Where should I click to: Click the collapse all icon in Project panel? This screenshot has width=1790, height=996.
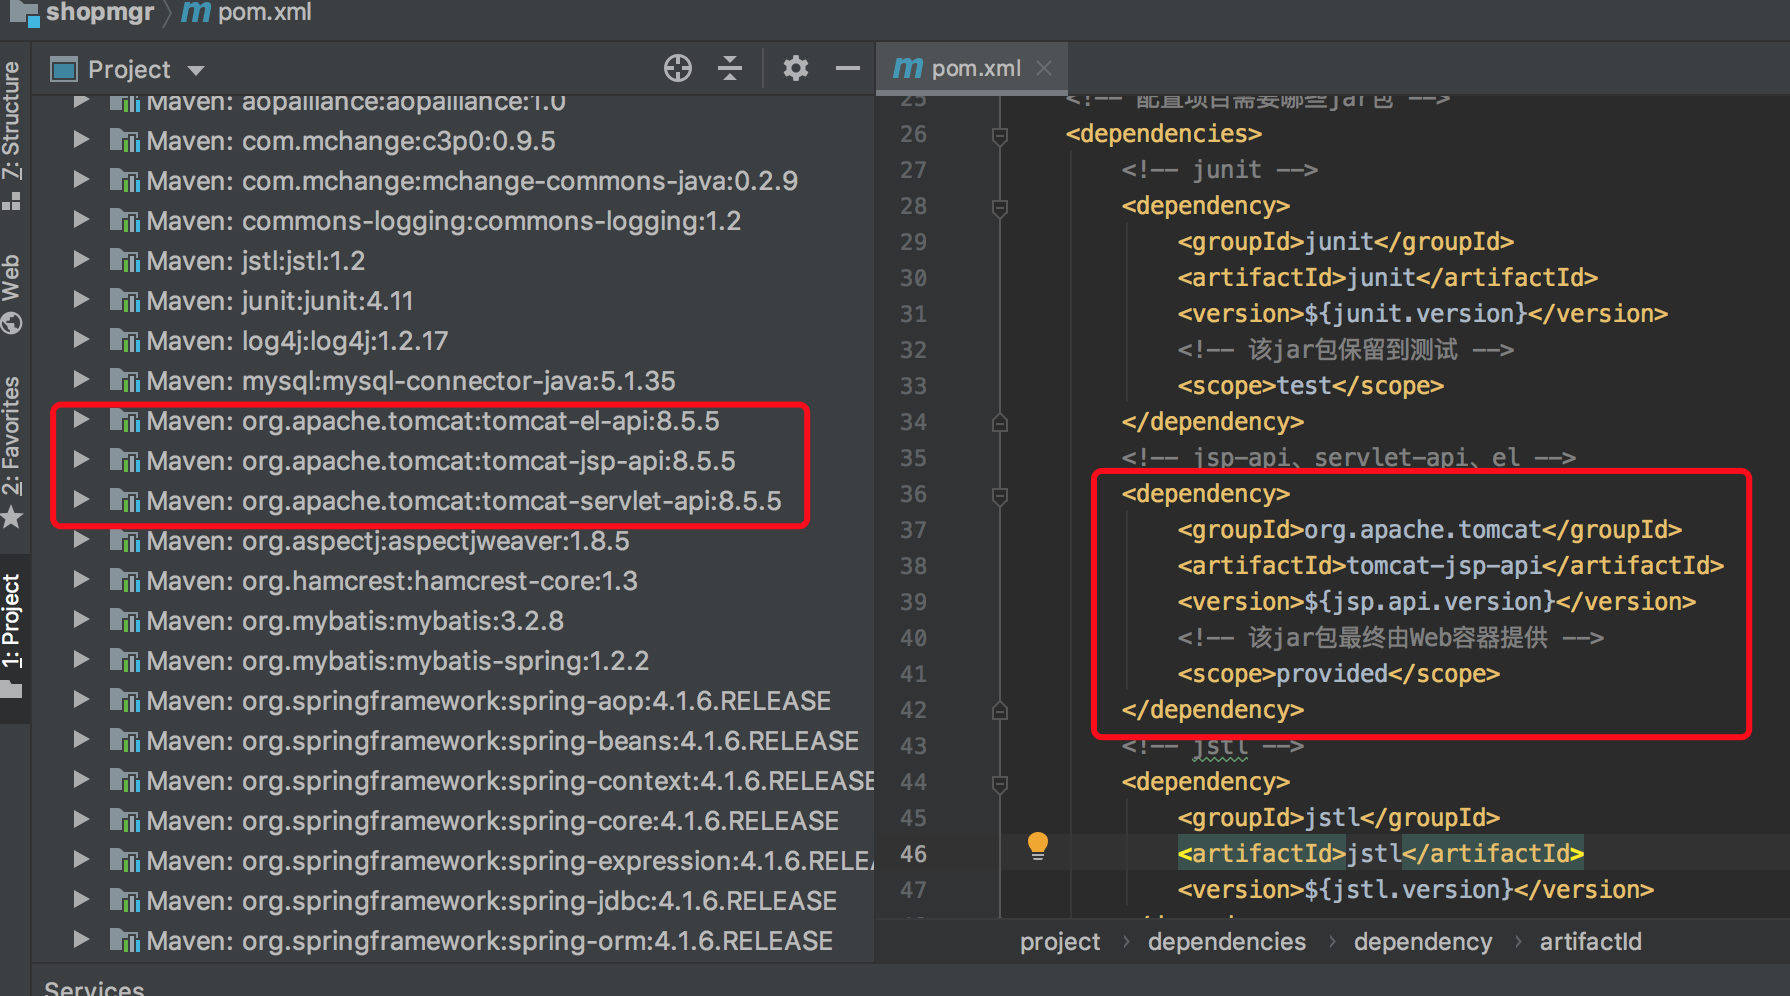730,68
